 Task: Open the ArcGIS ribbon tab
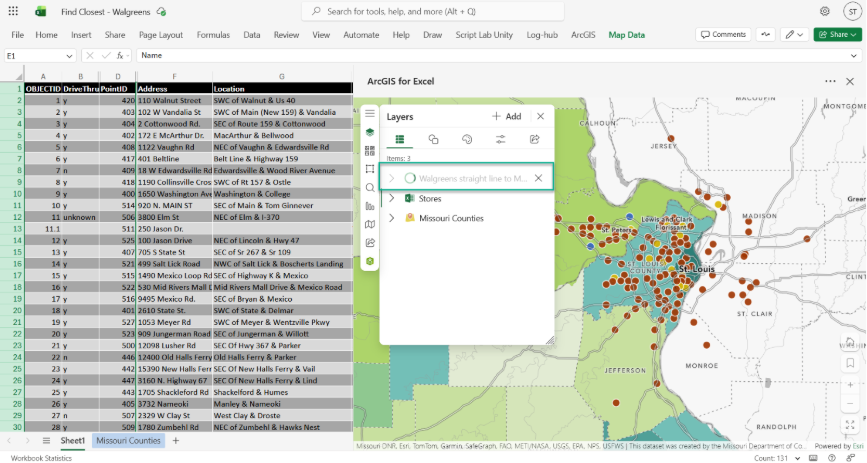pyautogui.click(x=583, y=35)
